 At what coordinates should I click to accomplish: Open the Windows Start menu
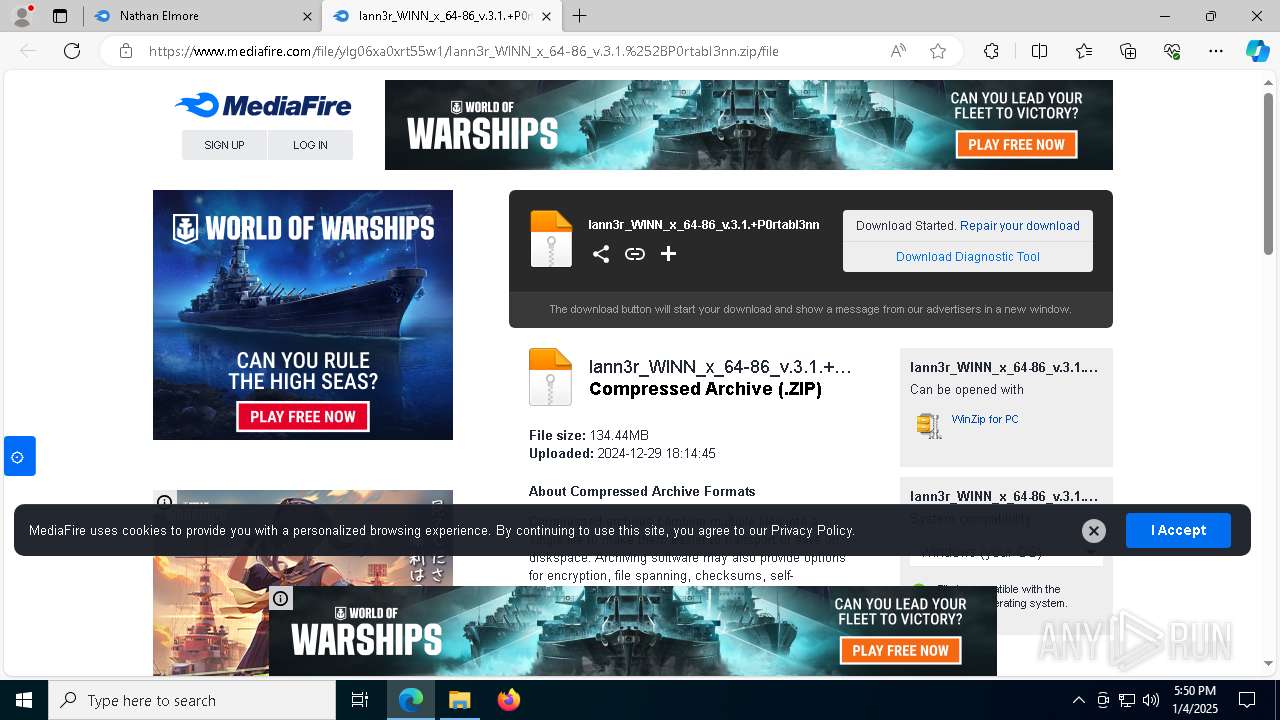[24, 700]
